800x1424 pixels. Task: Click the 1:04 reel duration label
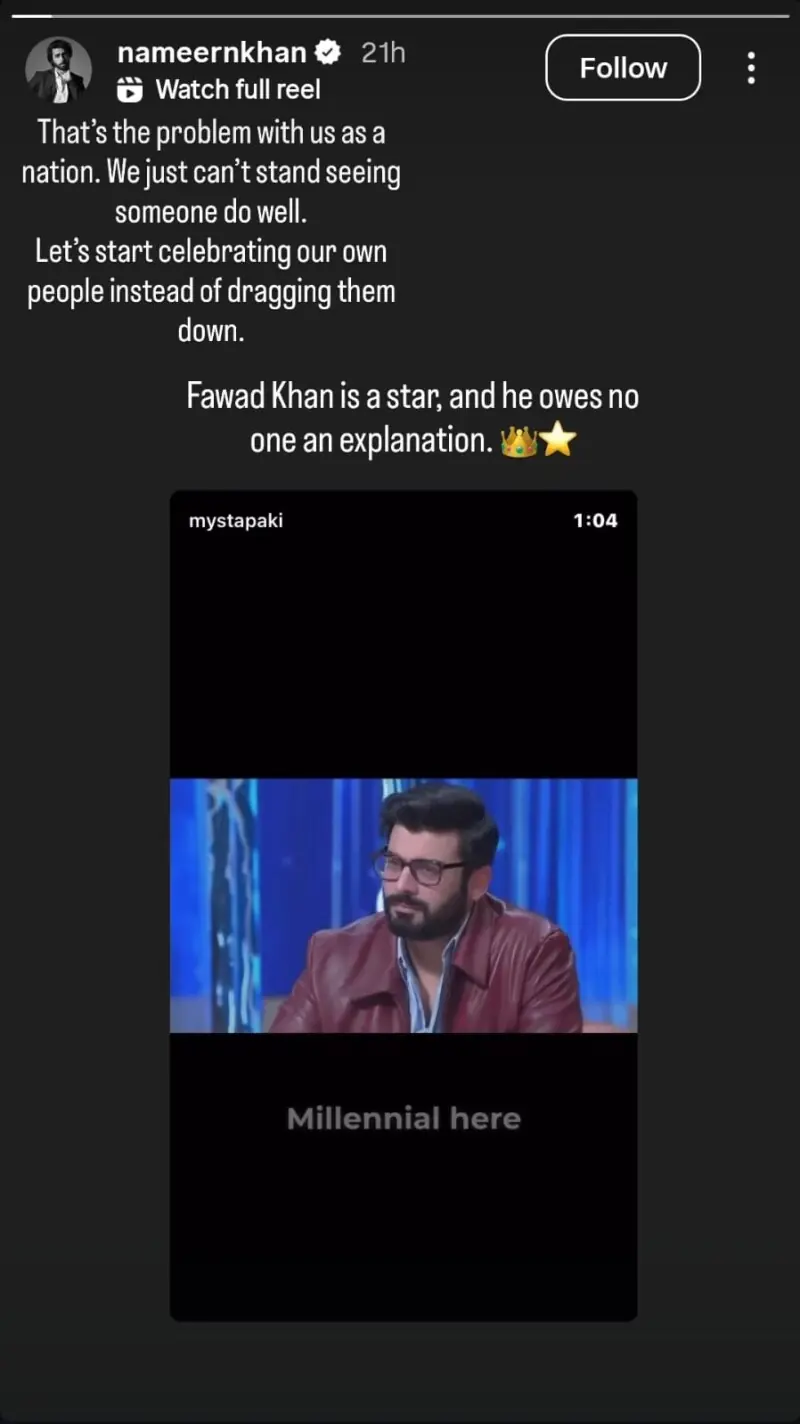[595, 521]
